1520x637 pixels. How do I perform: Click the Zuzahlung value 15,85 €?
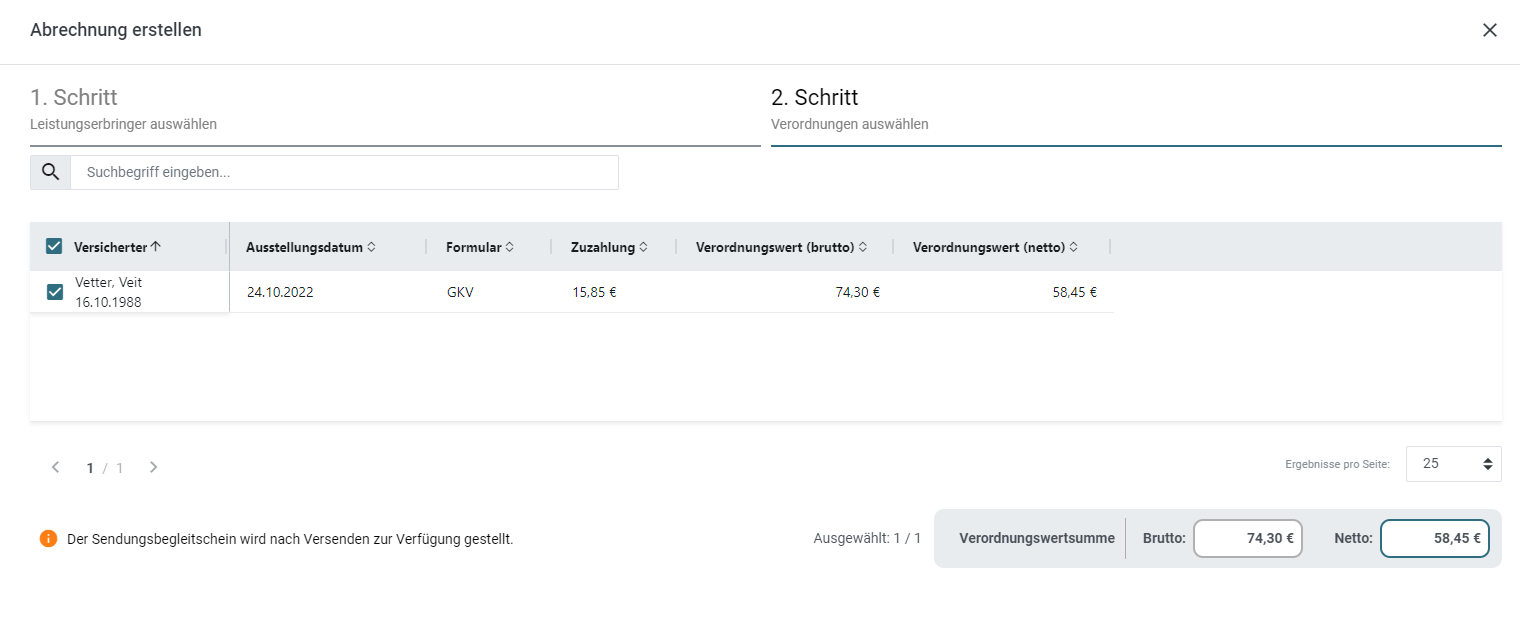point(595,293)
